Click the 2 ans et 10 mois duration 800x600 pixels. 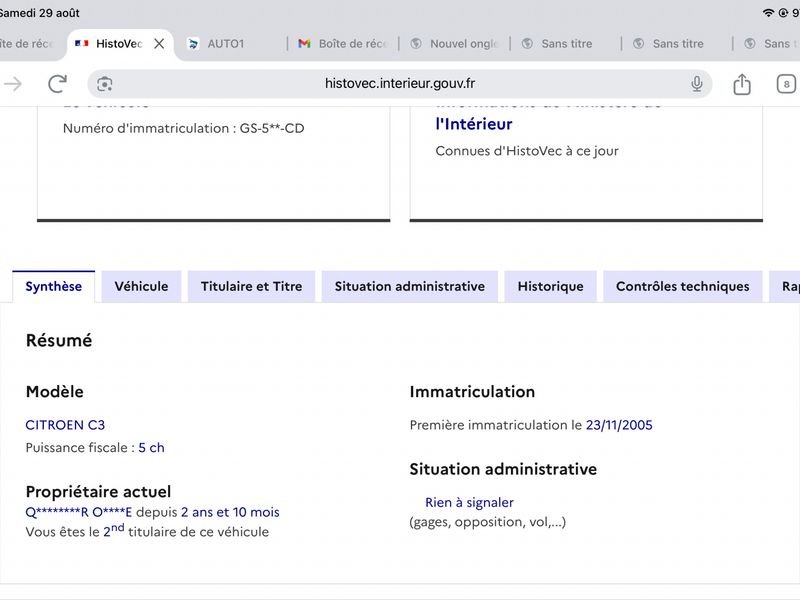pyautogui.click(x=230, y=512)
